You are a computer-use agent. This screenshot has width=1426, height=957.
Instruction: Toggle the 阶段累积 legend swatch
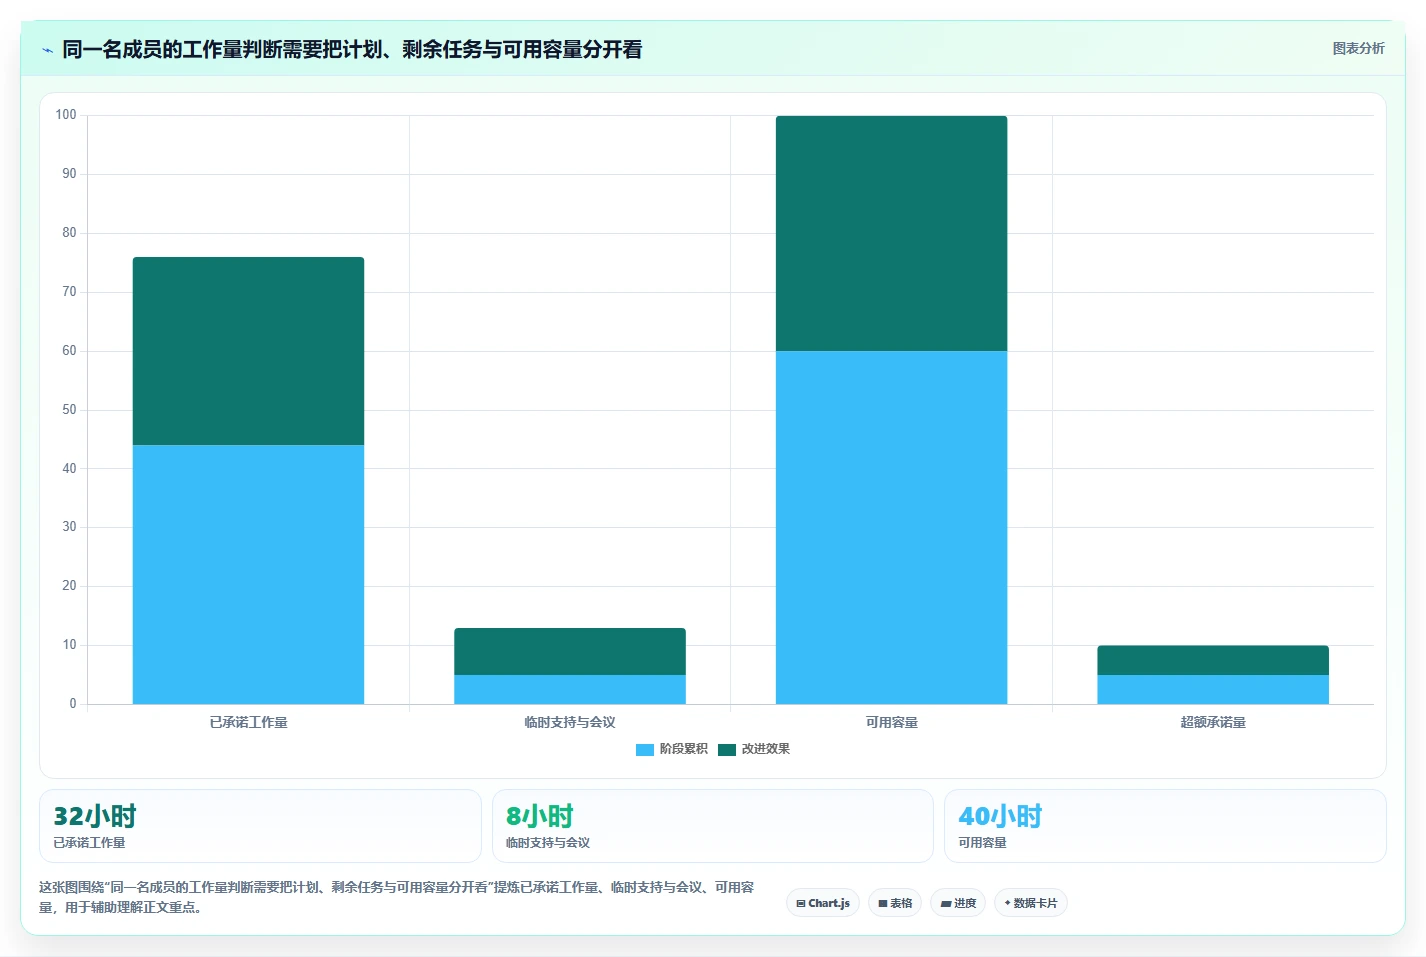pos(645,749)
